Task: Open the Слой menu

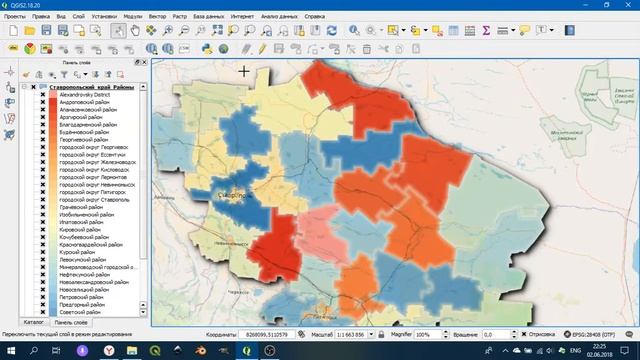Action: coord(78,16)
